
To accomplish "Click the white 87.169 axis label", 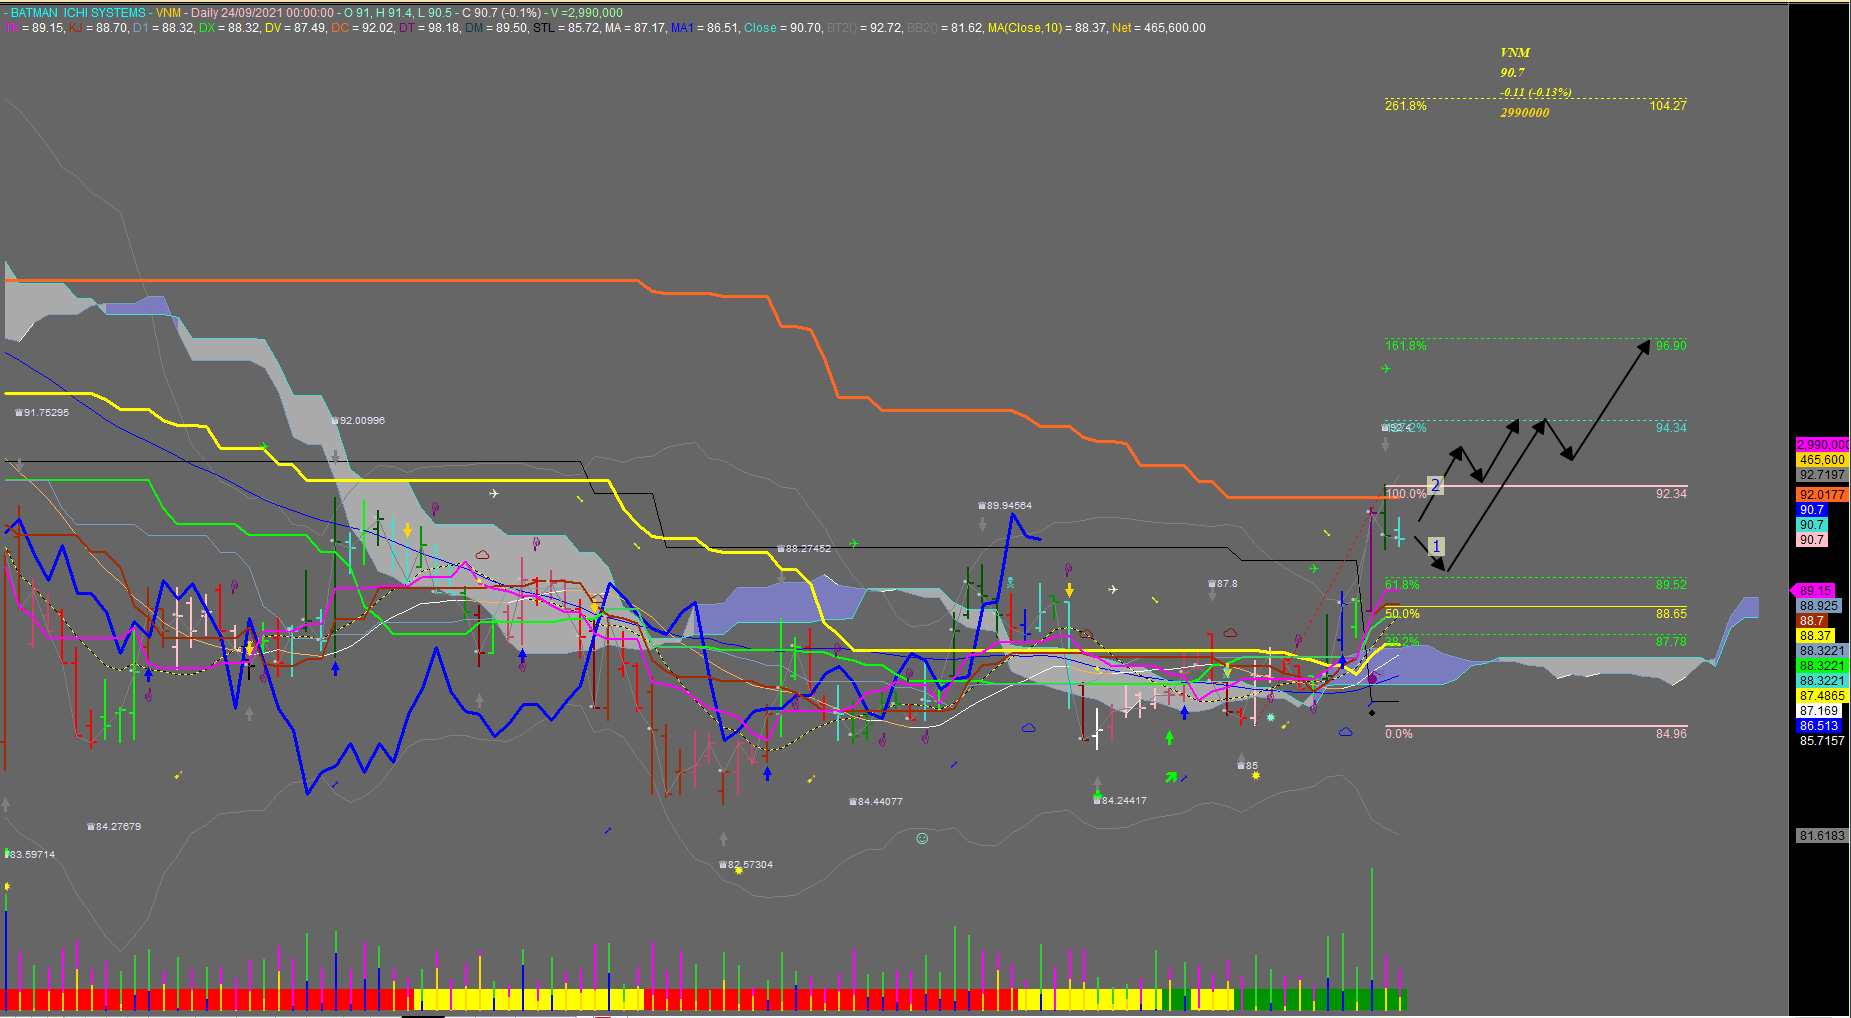I will click(1819, 710).
